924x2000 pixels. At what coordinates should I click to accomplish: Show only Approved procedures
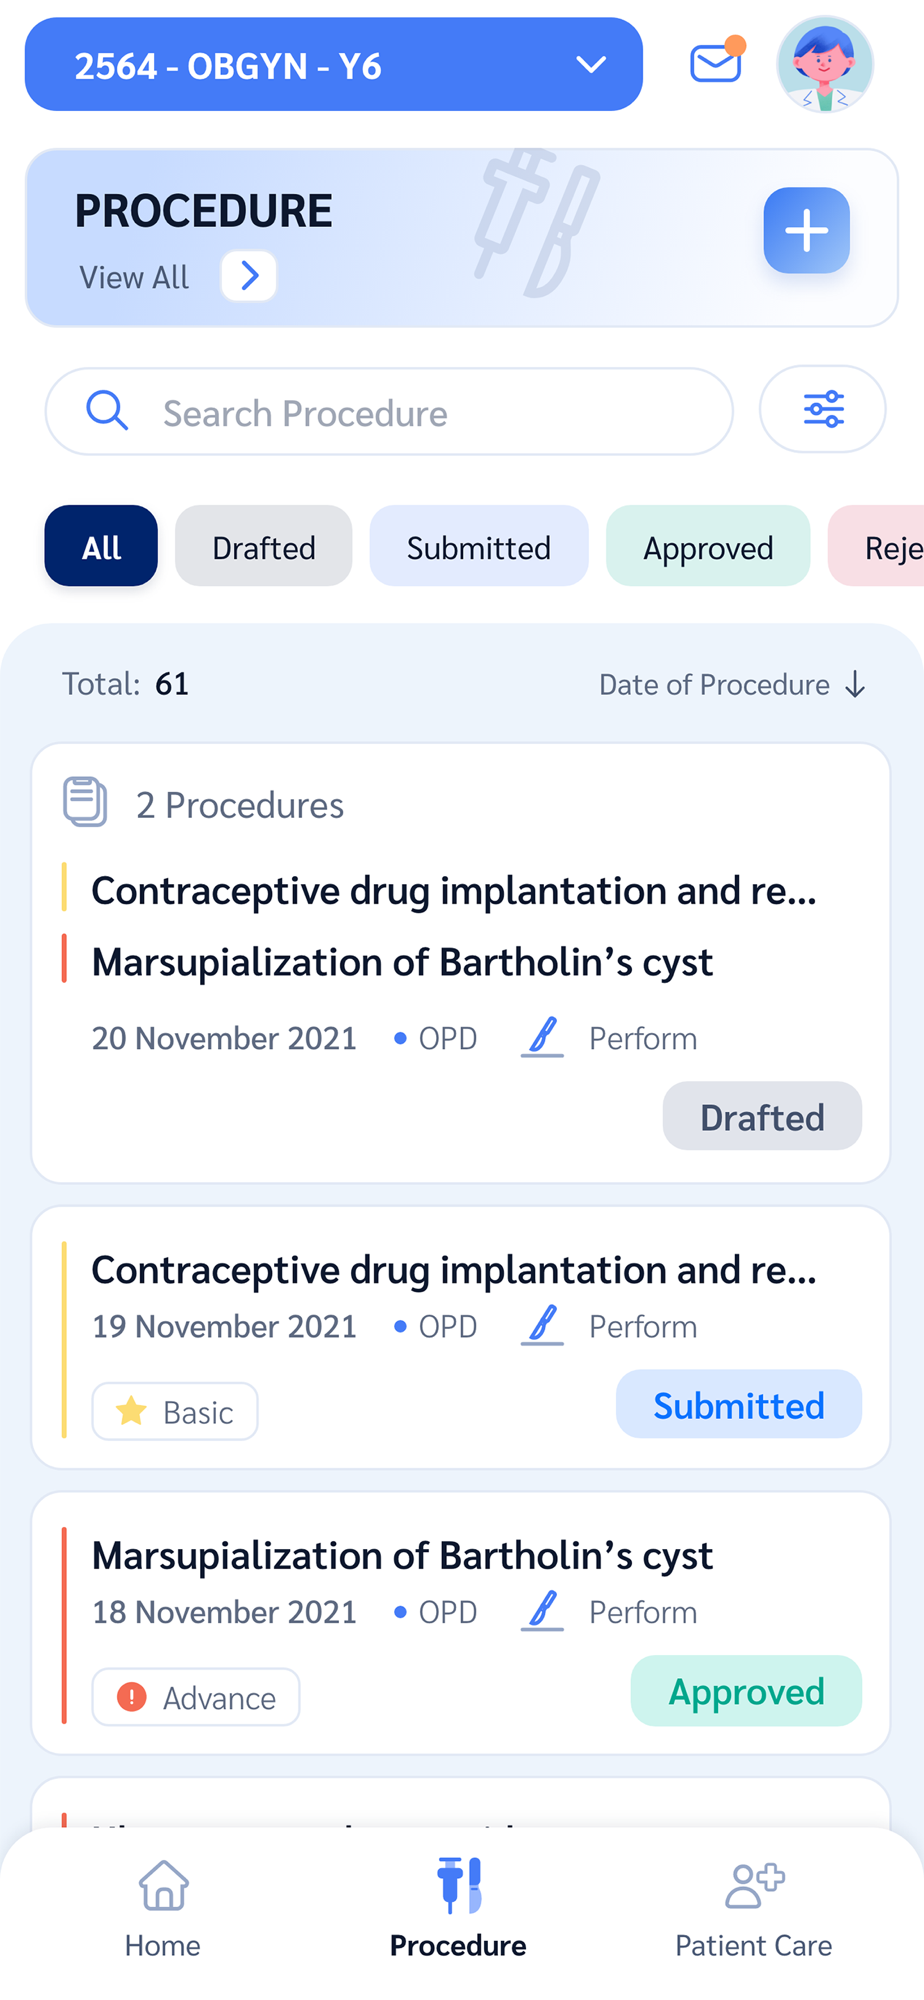pyautogui.click(x=708, y=547)
